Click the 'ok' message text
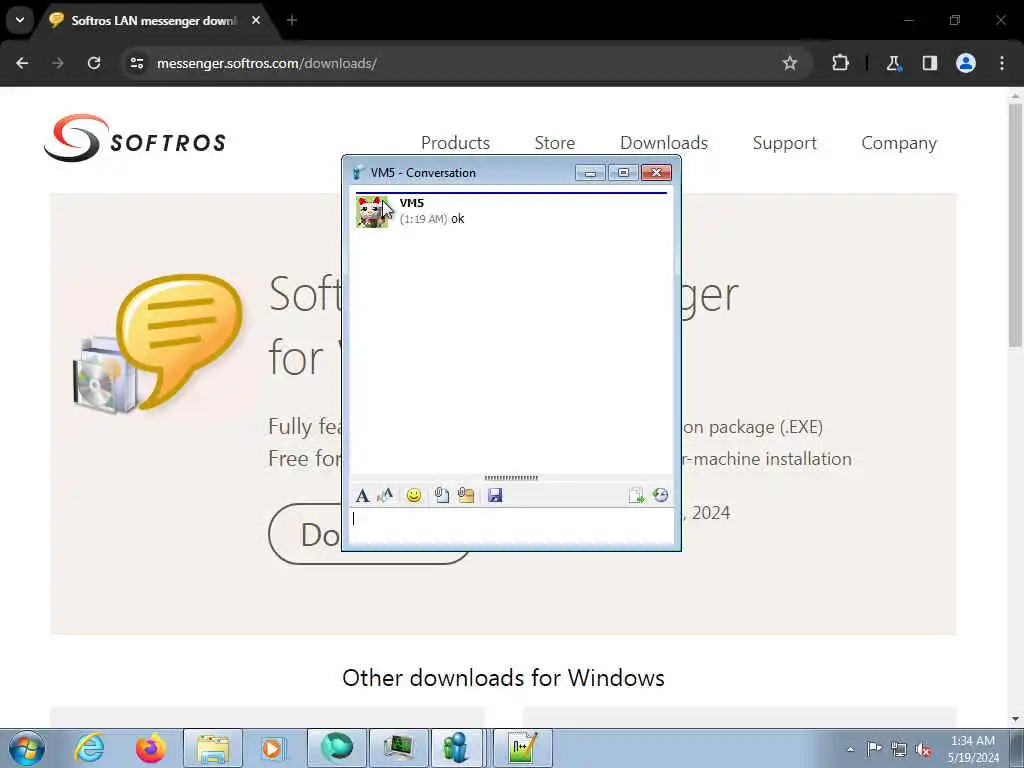Screen dimensions: 1024x768 point(458,219)
